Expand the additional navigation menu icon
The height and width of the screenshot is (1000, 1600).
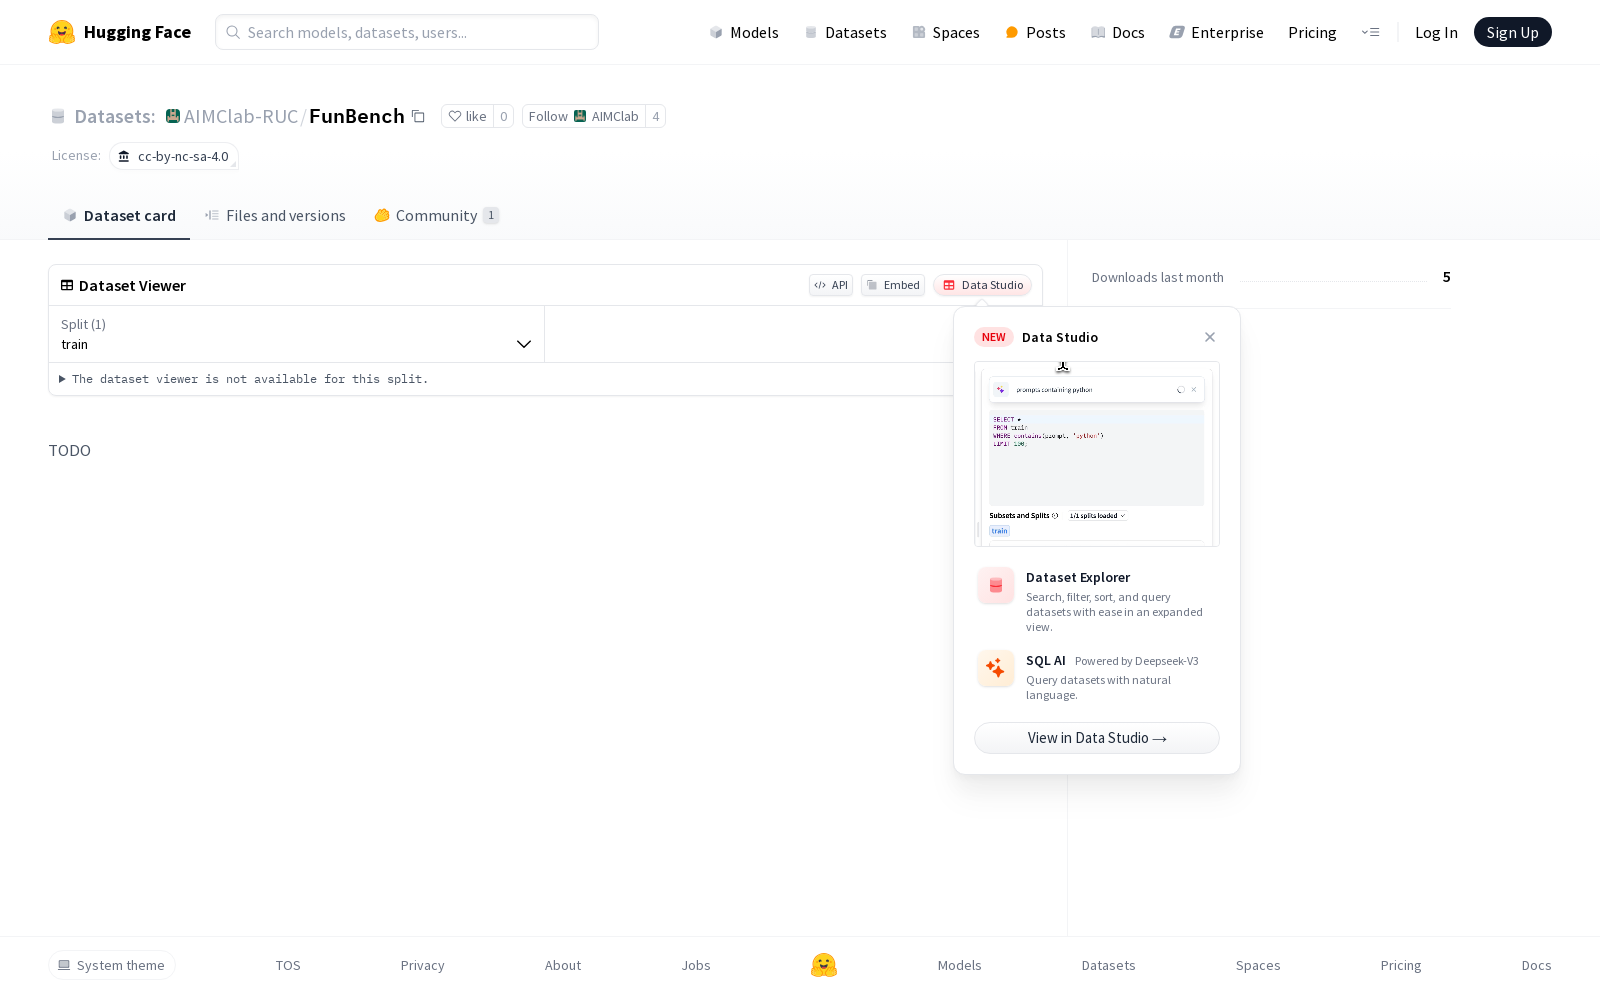pyautogui.click(x=1370, y=32)
